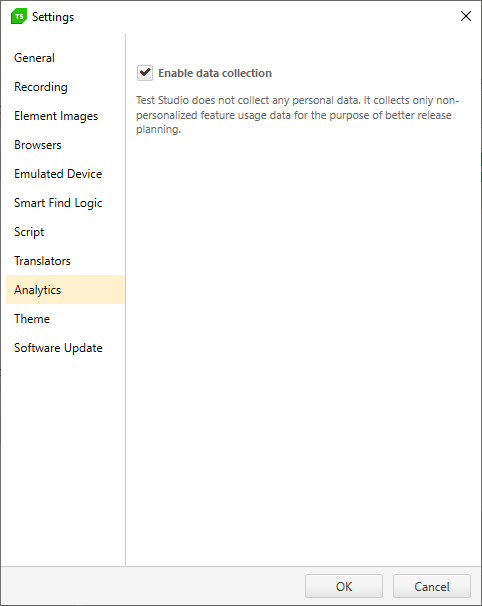Screen dimensions: 482x606
Task: Uncheck Enable data collection checkbox
Action: (145, 73)
